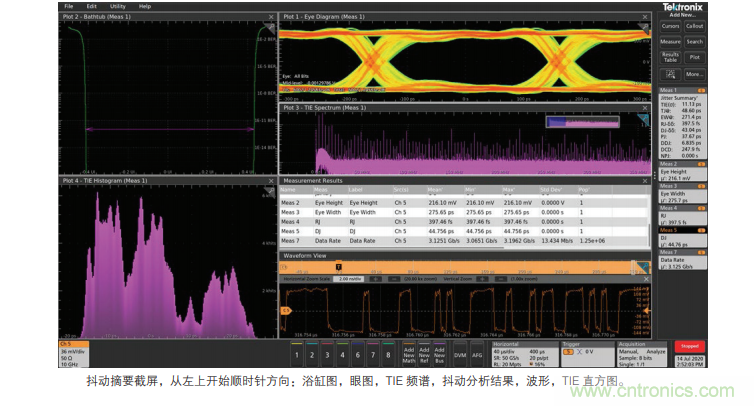
Task: Click the Results Table button
Action: (670, 59)
